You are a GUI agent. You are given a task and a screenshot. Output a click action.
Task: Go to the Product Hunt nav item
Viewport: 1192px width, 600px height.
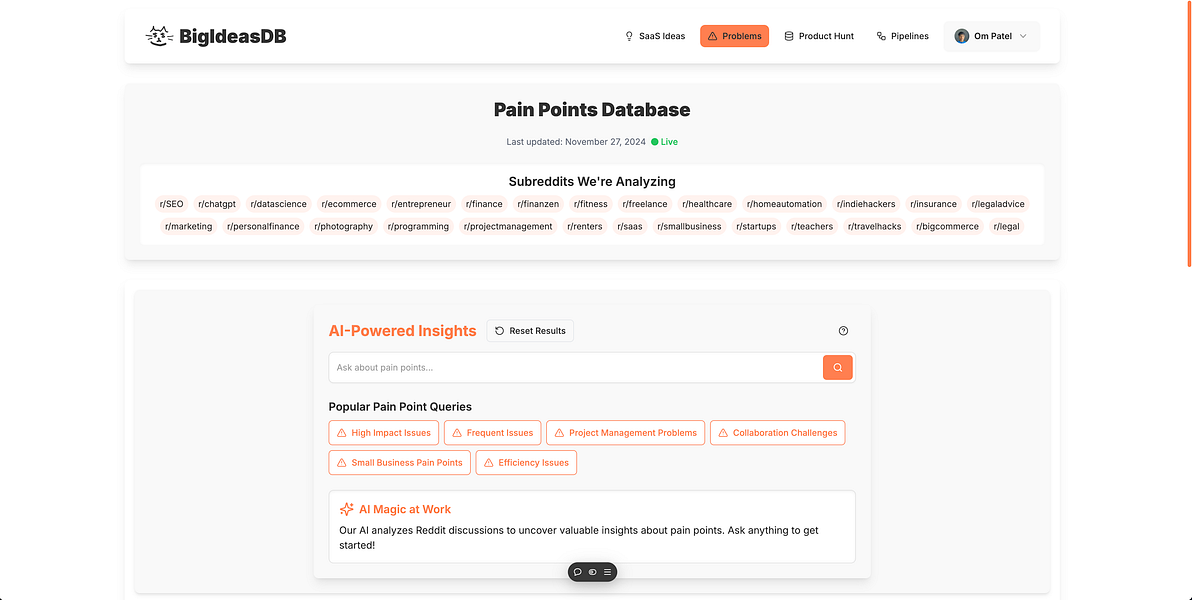(x=819, y=36)
